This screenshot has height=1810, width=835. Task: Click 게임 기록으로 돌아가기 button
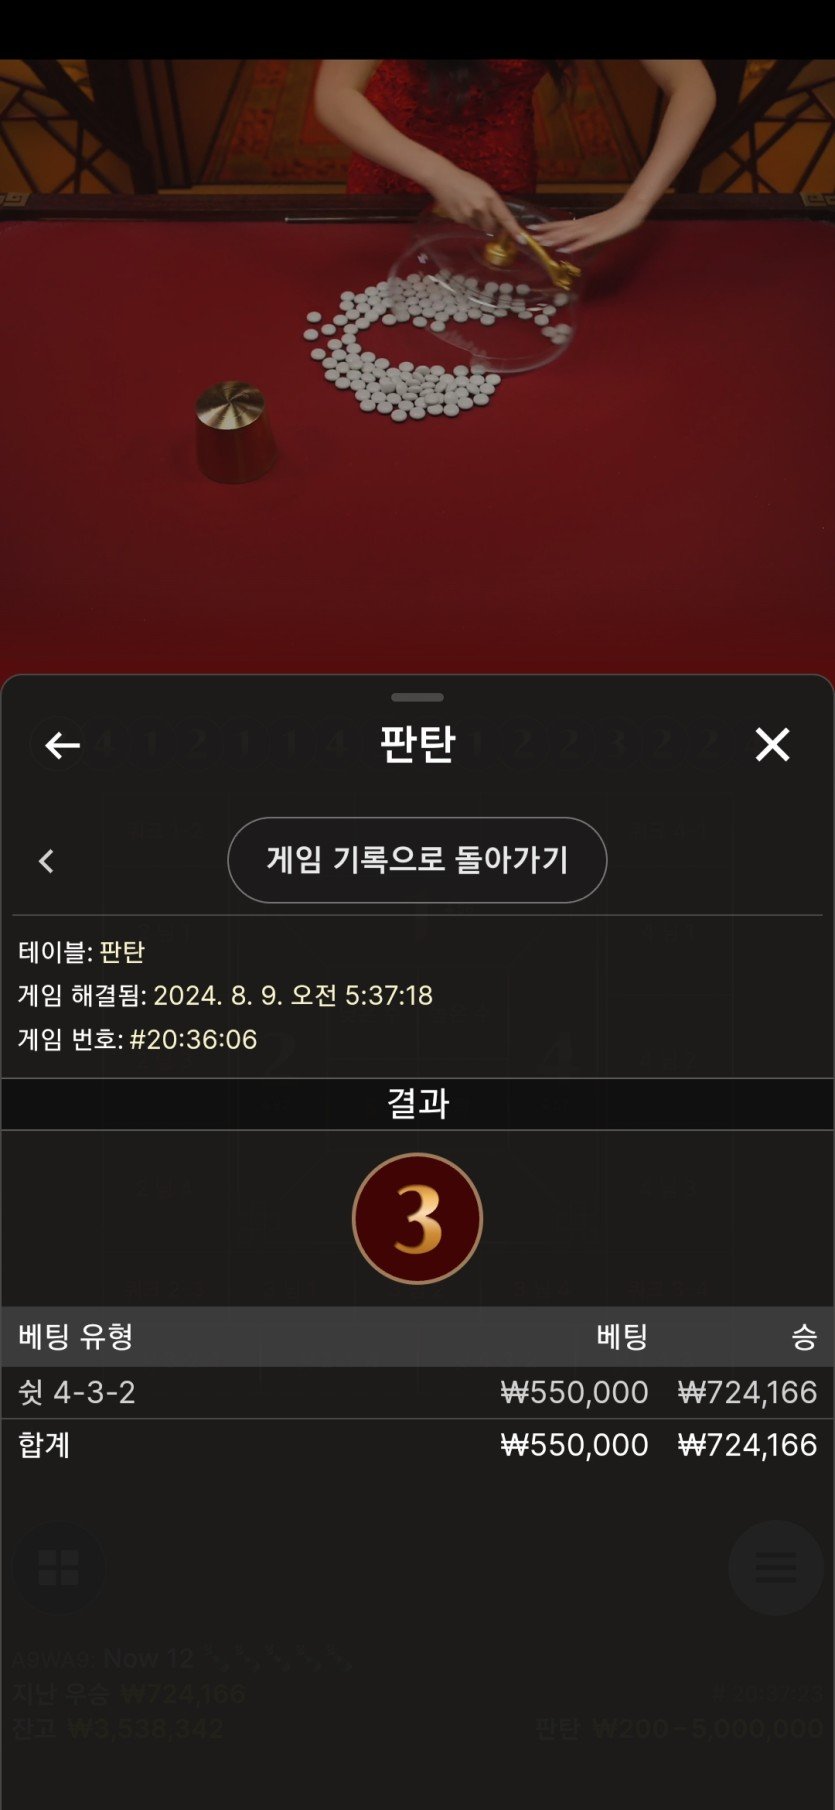click(x=417, y=860)
